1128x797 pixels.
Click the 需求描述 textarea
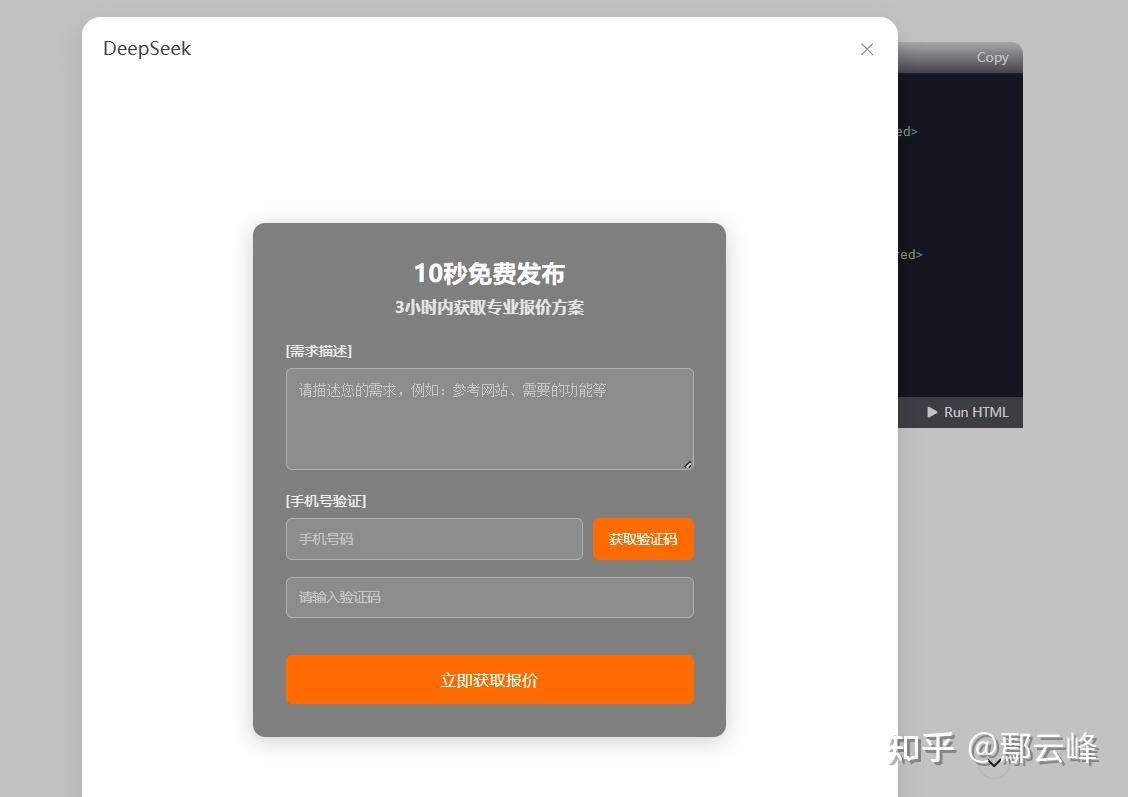pos(489,419)
